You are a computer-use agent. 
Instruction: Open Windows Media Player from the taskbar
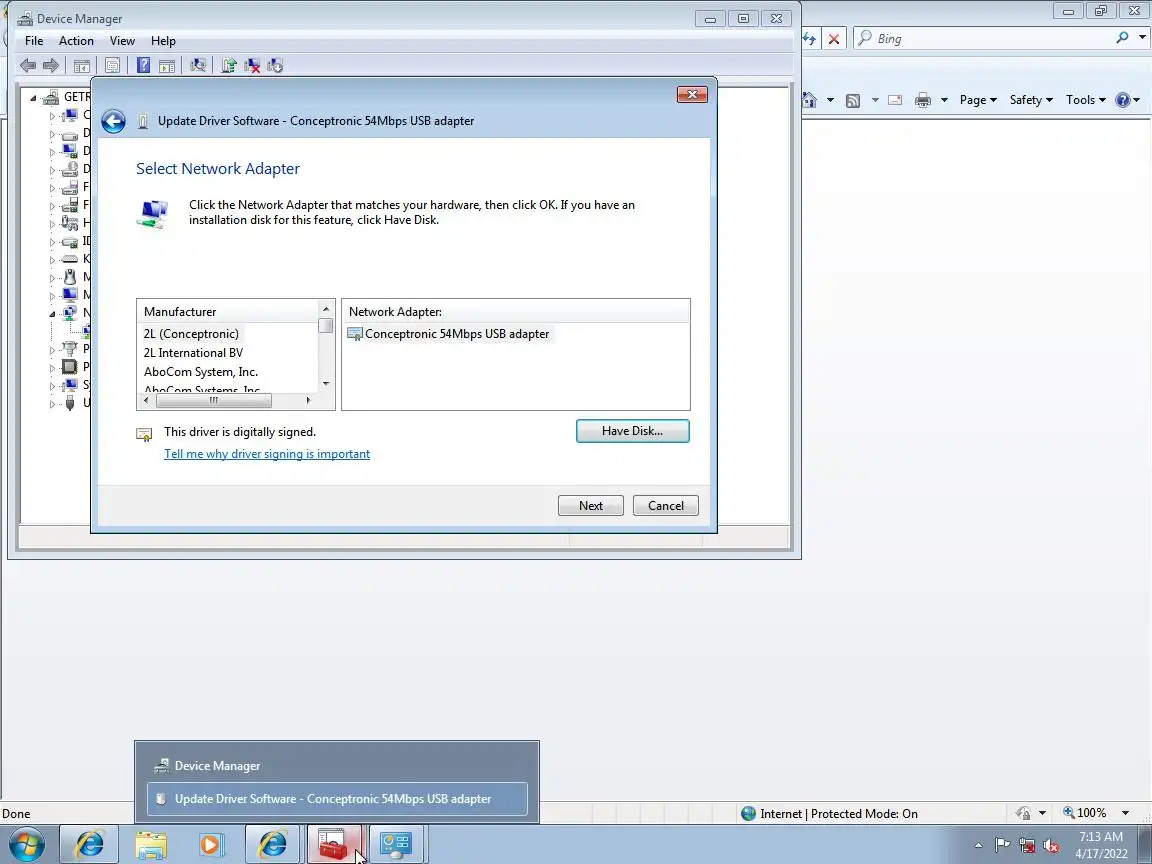(211, 845)
